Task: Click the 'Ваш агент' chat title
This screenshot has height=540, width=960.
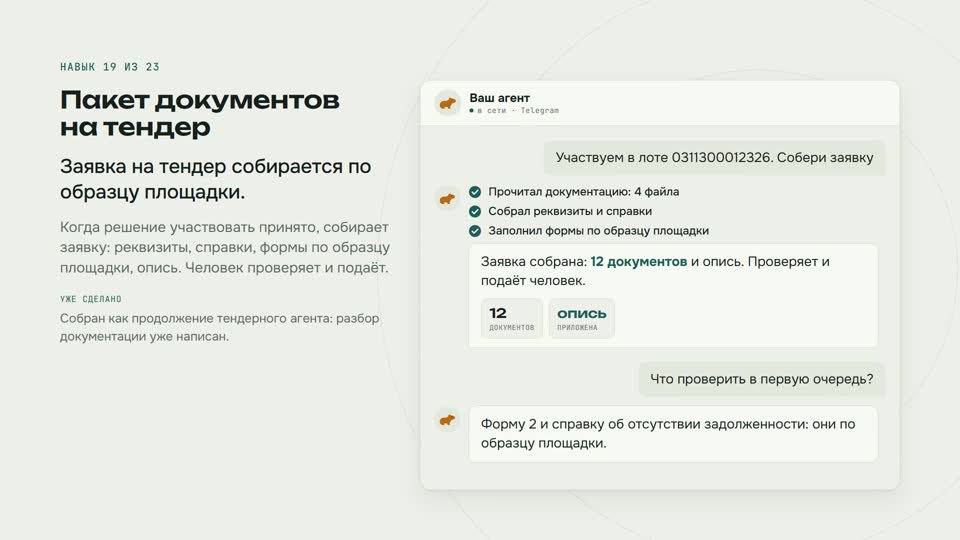Action: (x=500, y=98)
